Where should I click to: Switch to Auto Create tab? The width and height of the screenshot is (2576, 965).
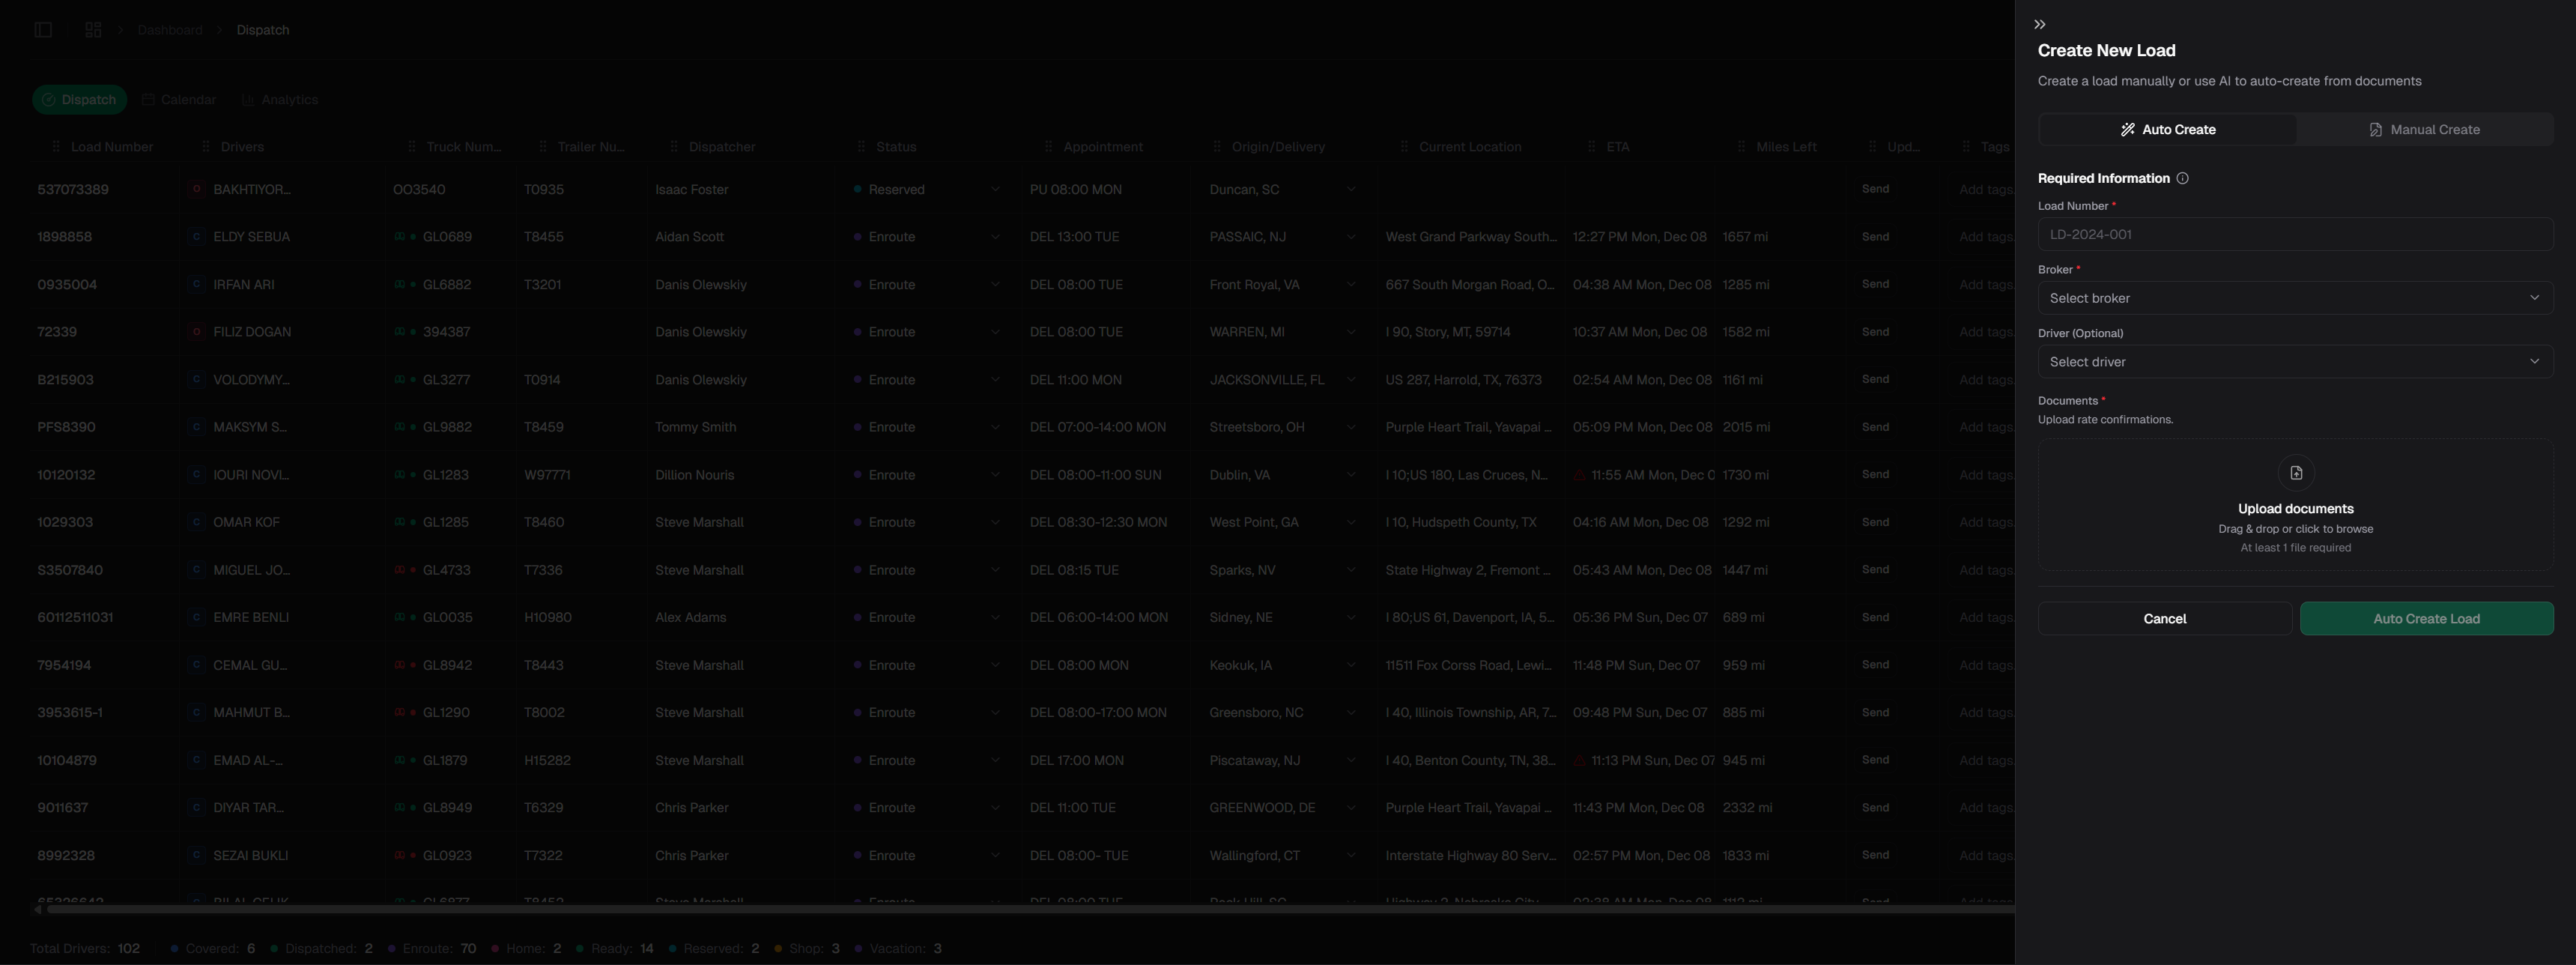point(2167,130)
